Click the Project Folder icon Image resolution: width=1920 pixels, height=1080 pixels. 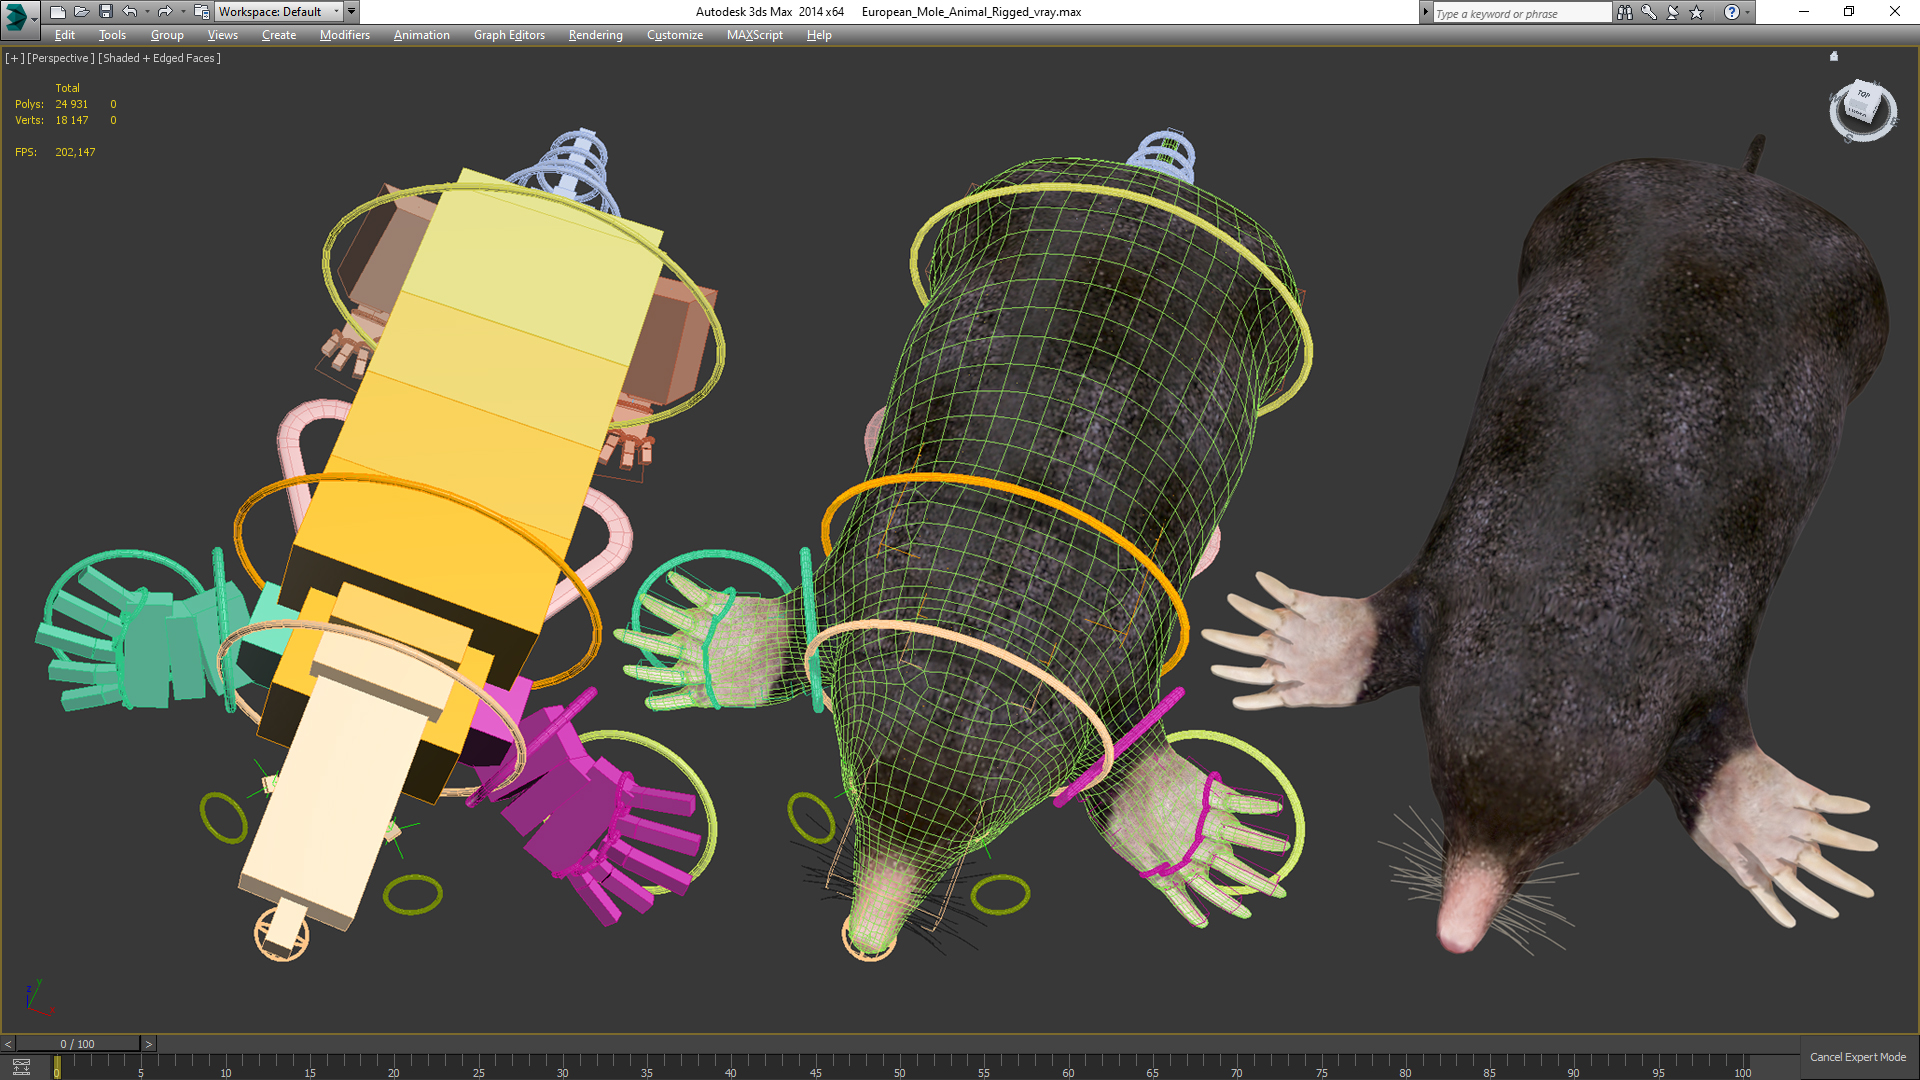pos(201,12)
